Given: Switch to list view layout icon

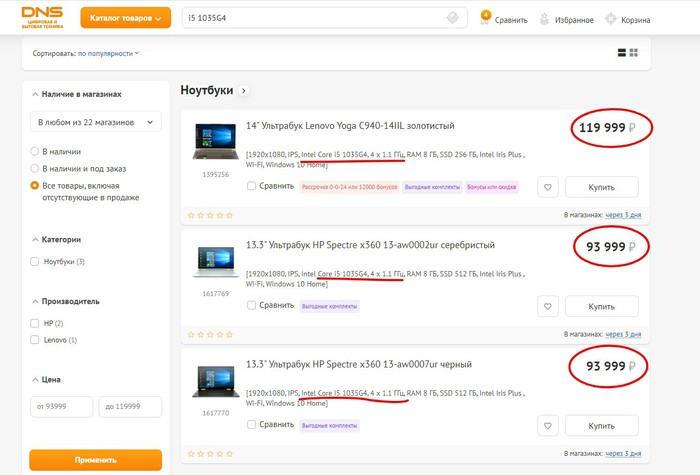Looking at the screenshot, I should (x=622, y=52).
